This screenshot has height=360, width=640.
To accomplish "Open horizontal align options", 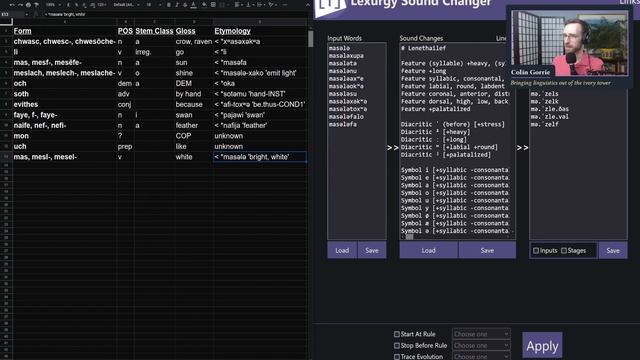I will pyautogui.click(x=238, y=5).
